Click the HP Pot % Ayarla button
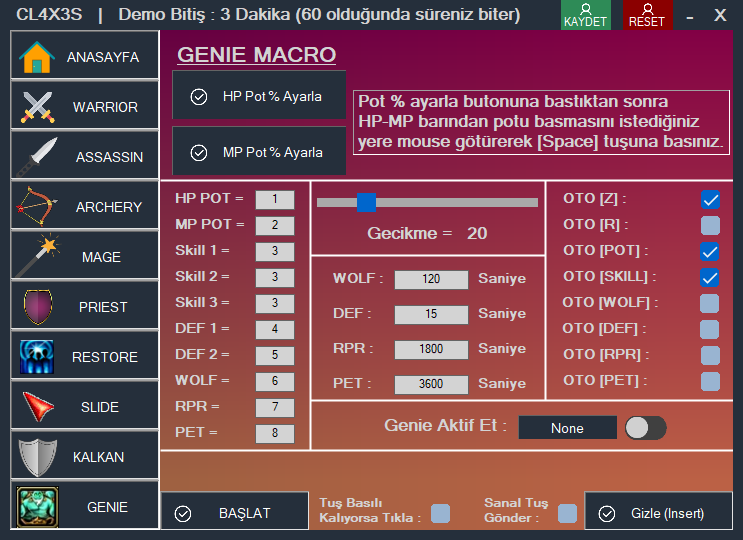Image resolution: width=743 pixels, height=540 pixels. [x=259, y=96]
